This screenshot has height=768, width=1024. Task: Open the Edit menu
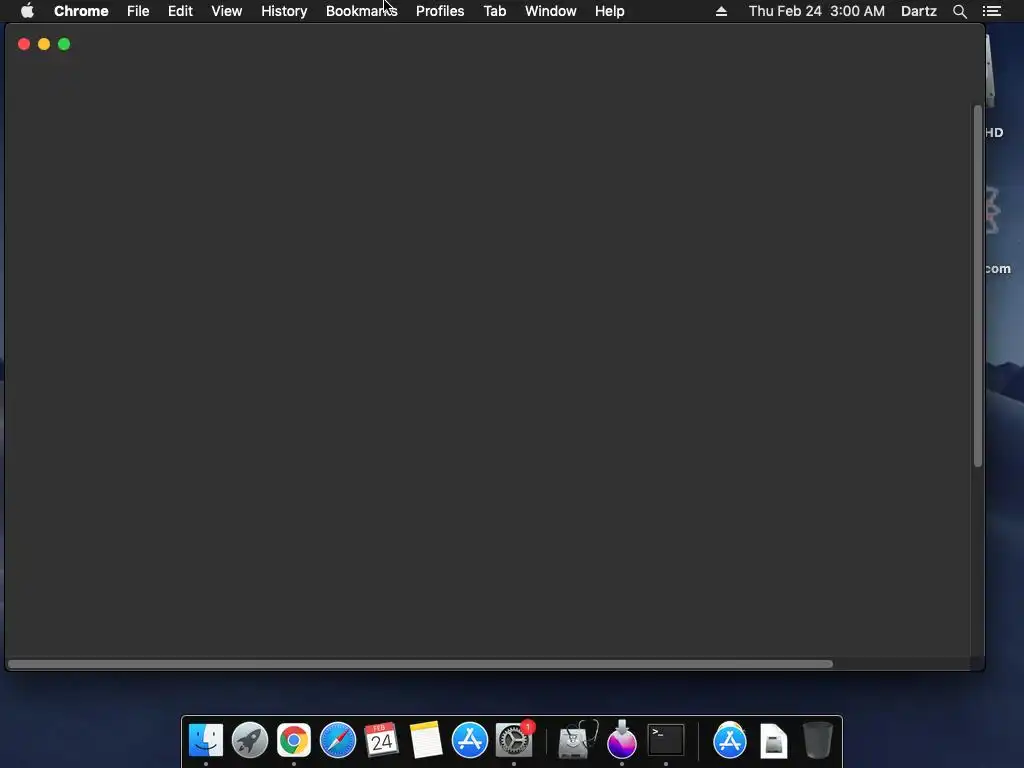point(180,11)
